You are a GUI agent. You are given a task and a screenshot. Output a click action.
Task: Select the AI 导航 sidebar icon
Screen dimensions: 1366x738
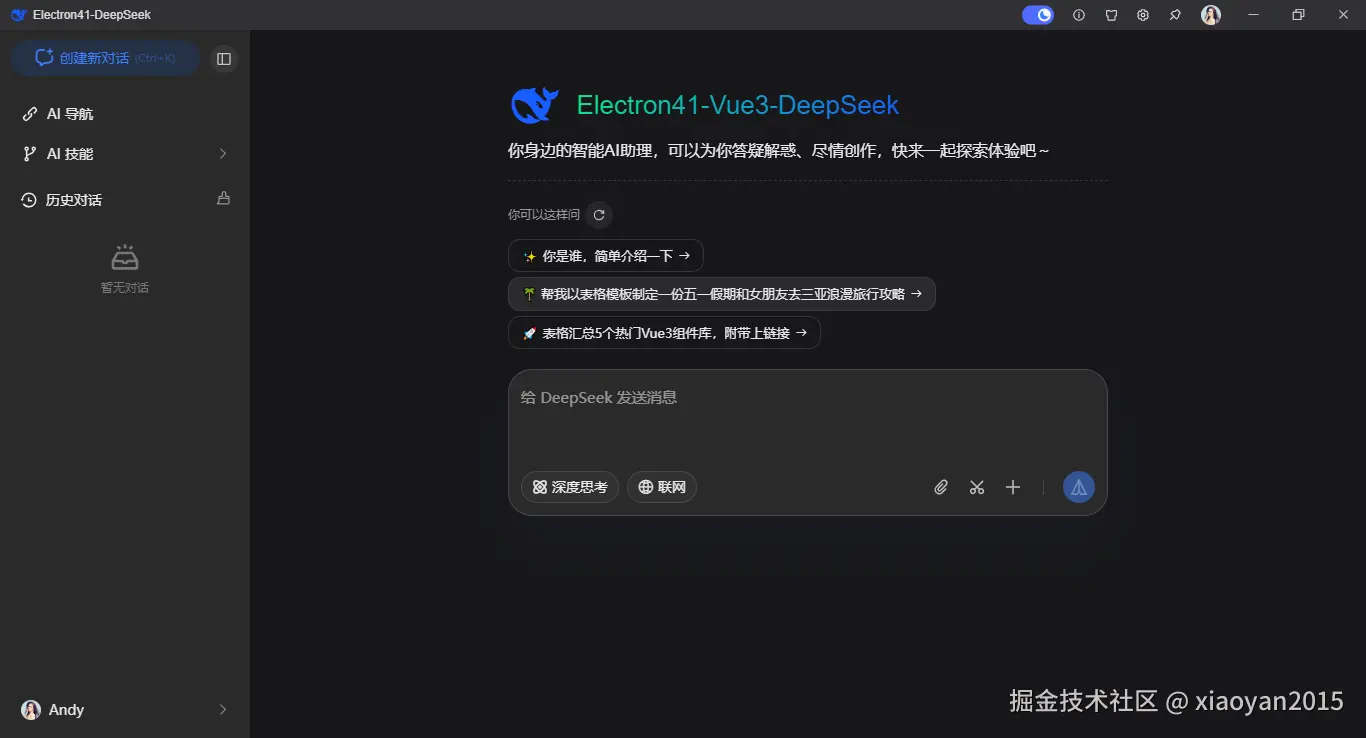(x=28, y=113)
